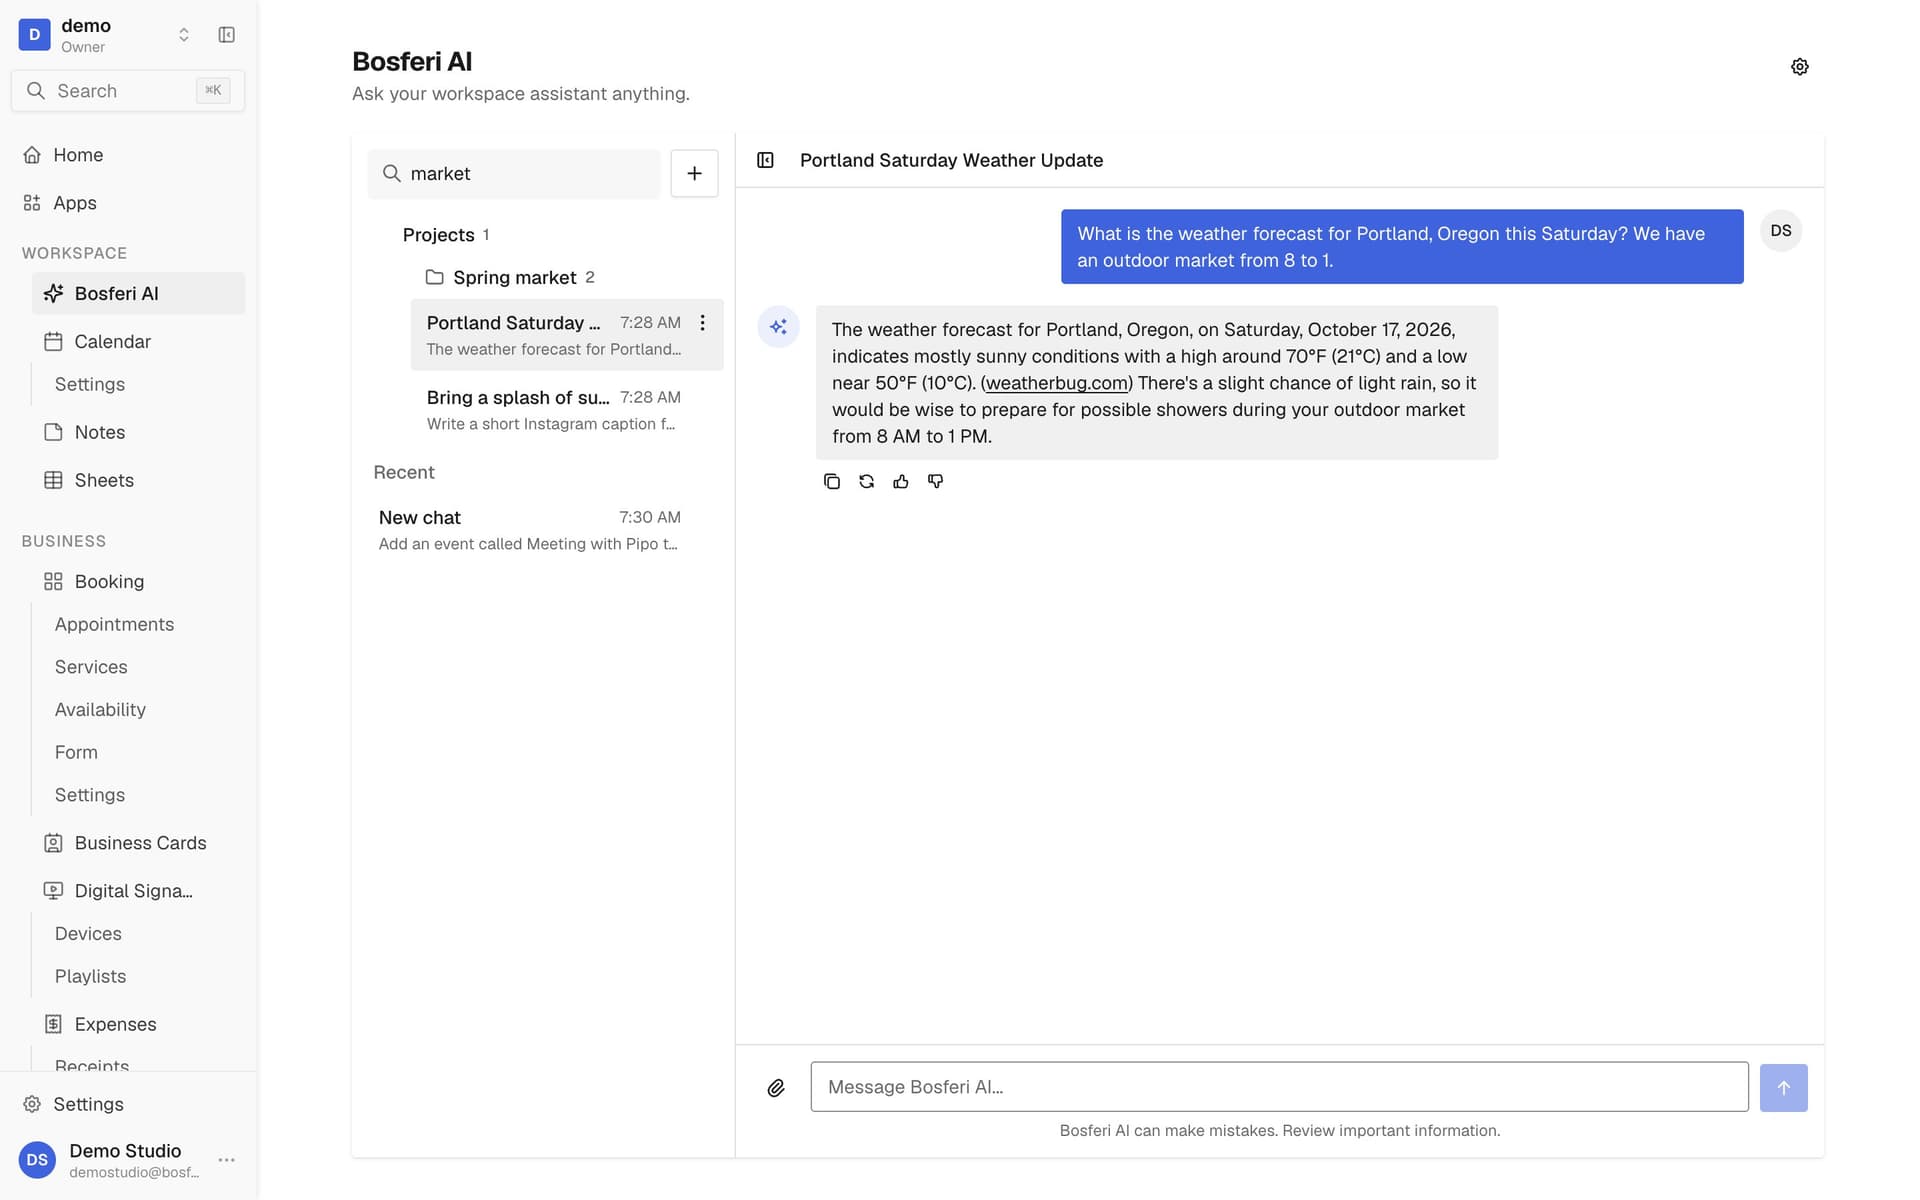Screen dimensions: 1920x1200
Task: Open the Form item under Booking
Action: pos(76,752)
